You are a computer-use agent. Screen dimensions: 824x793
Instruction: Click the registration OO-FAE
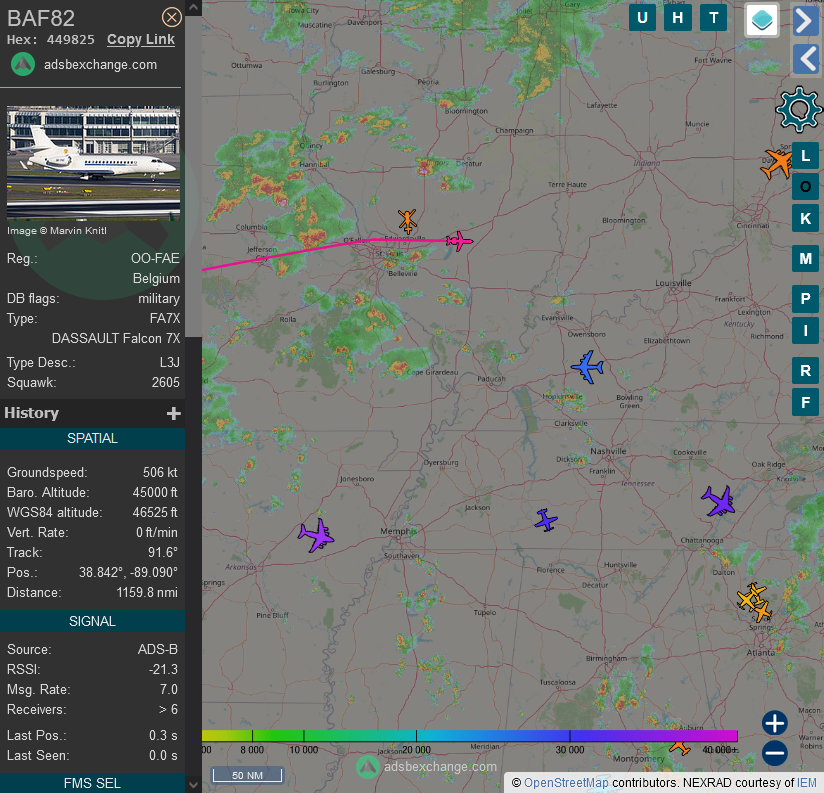tap(155, 259)
